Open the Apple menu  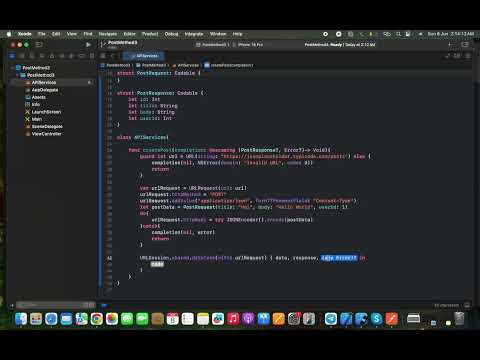pyautogui.click(x=9, y=34)
